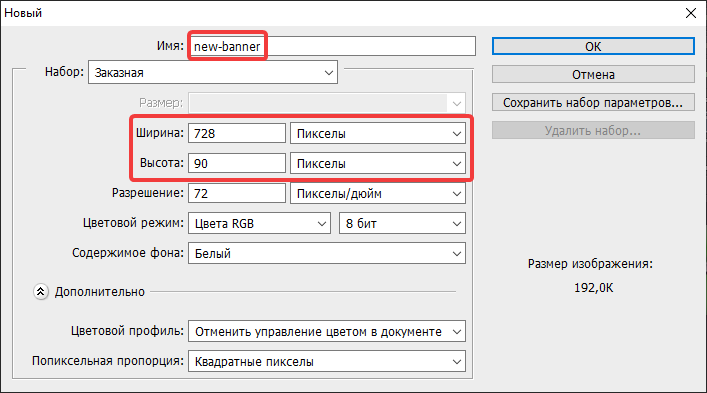Open the Содержимое фона dropdown Белый

pos(327,253)
